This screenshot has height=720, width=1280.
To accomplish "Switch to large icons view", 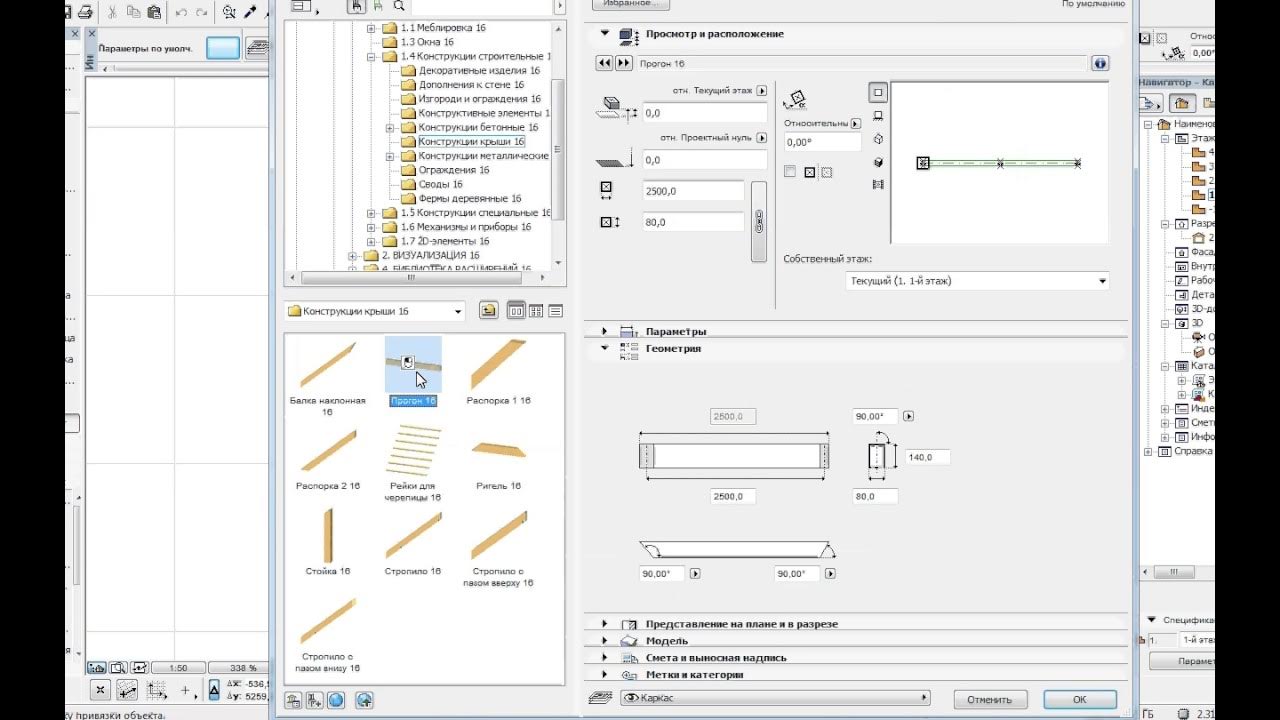I will click(517, 311).
